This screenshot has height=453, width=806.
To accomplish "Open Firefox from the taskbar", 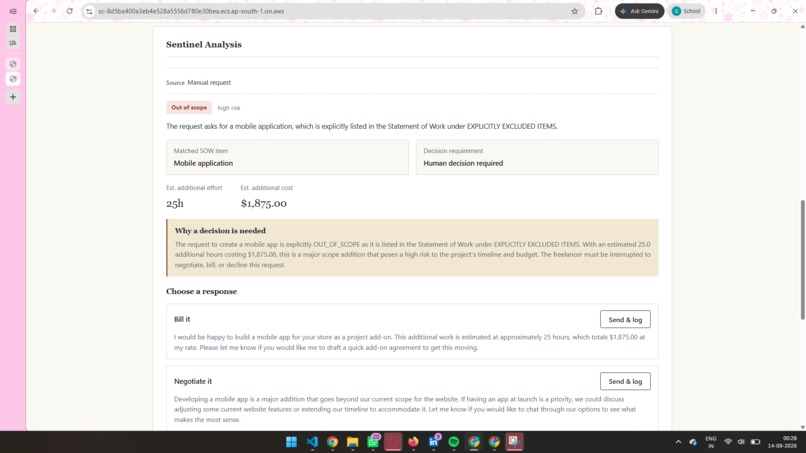I will click(x=413, y=442).
